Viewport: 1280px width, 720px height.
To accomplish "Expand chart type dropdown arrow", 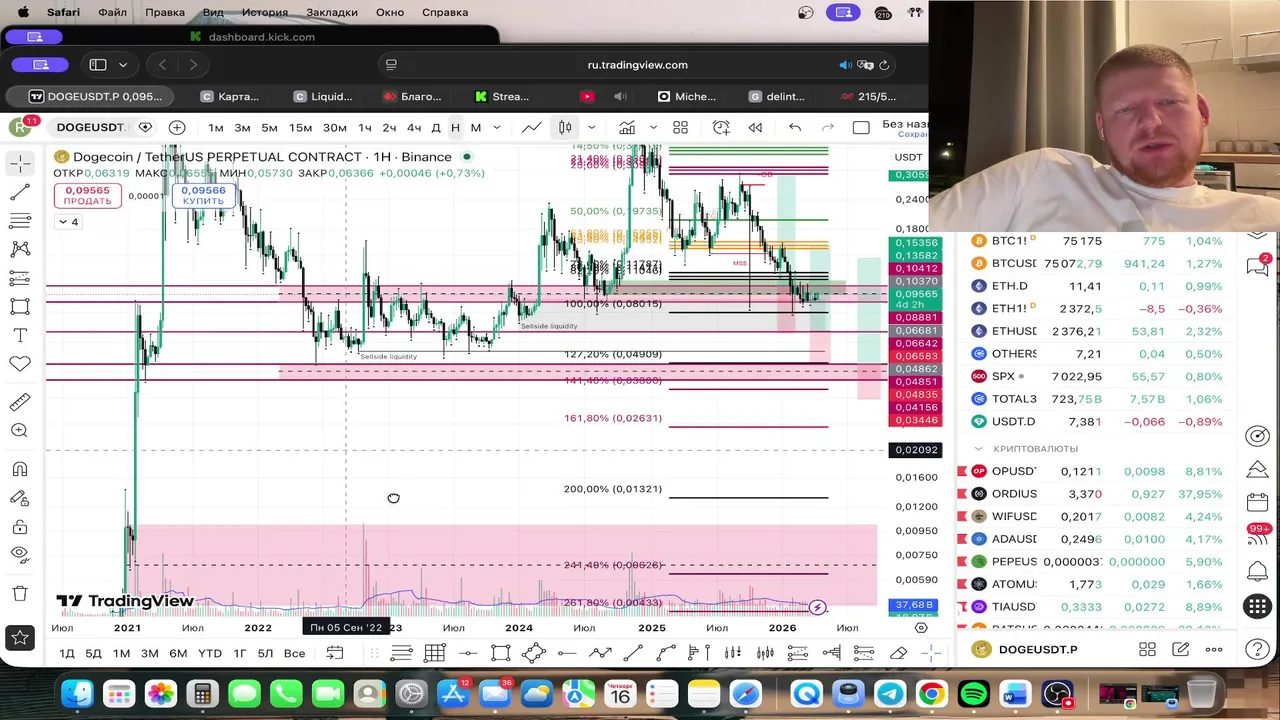I will 592,127.
